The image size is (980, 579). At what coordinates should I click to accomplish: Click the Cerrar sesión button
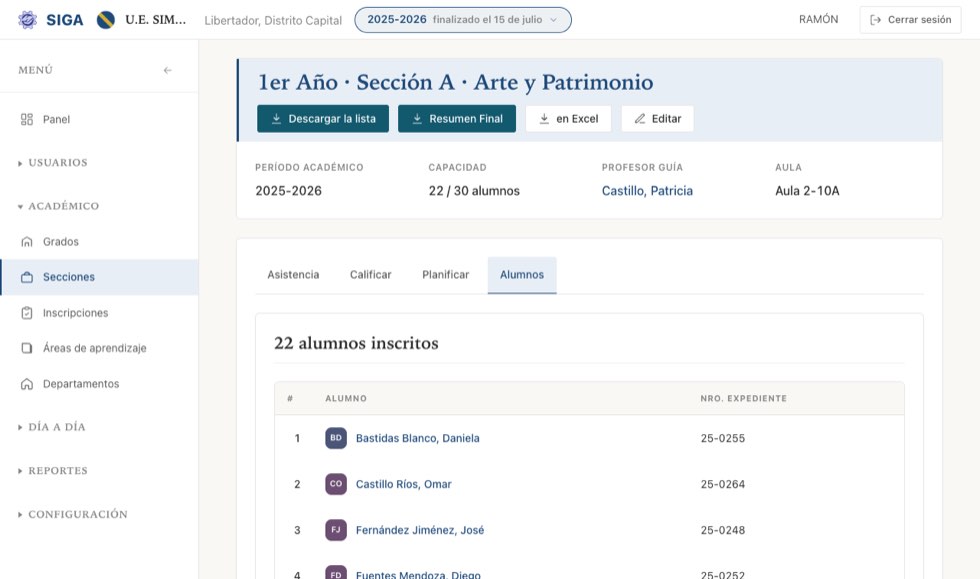[911, 20]
